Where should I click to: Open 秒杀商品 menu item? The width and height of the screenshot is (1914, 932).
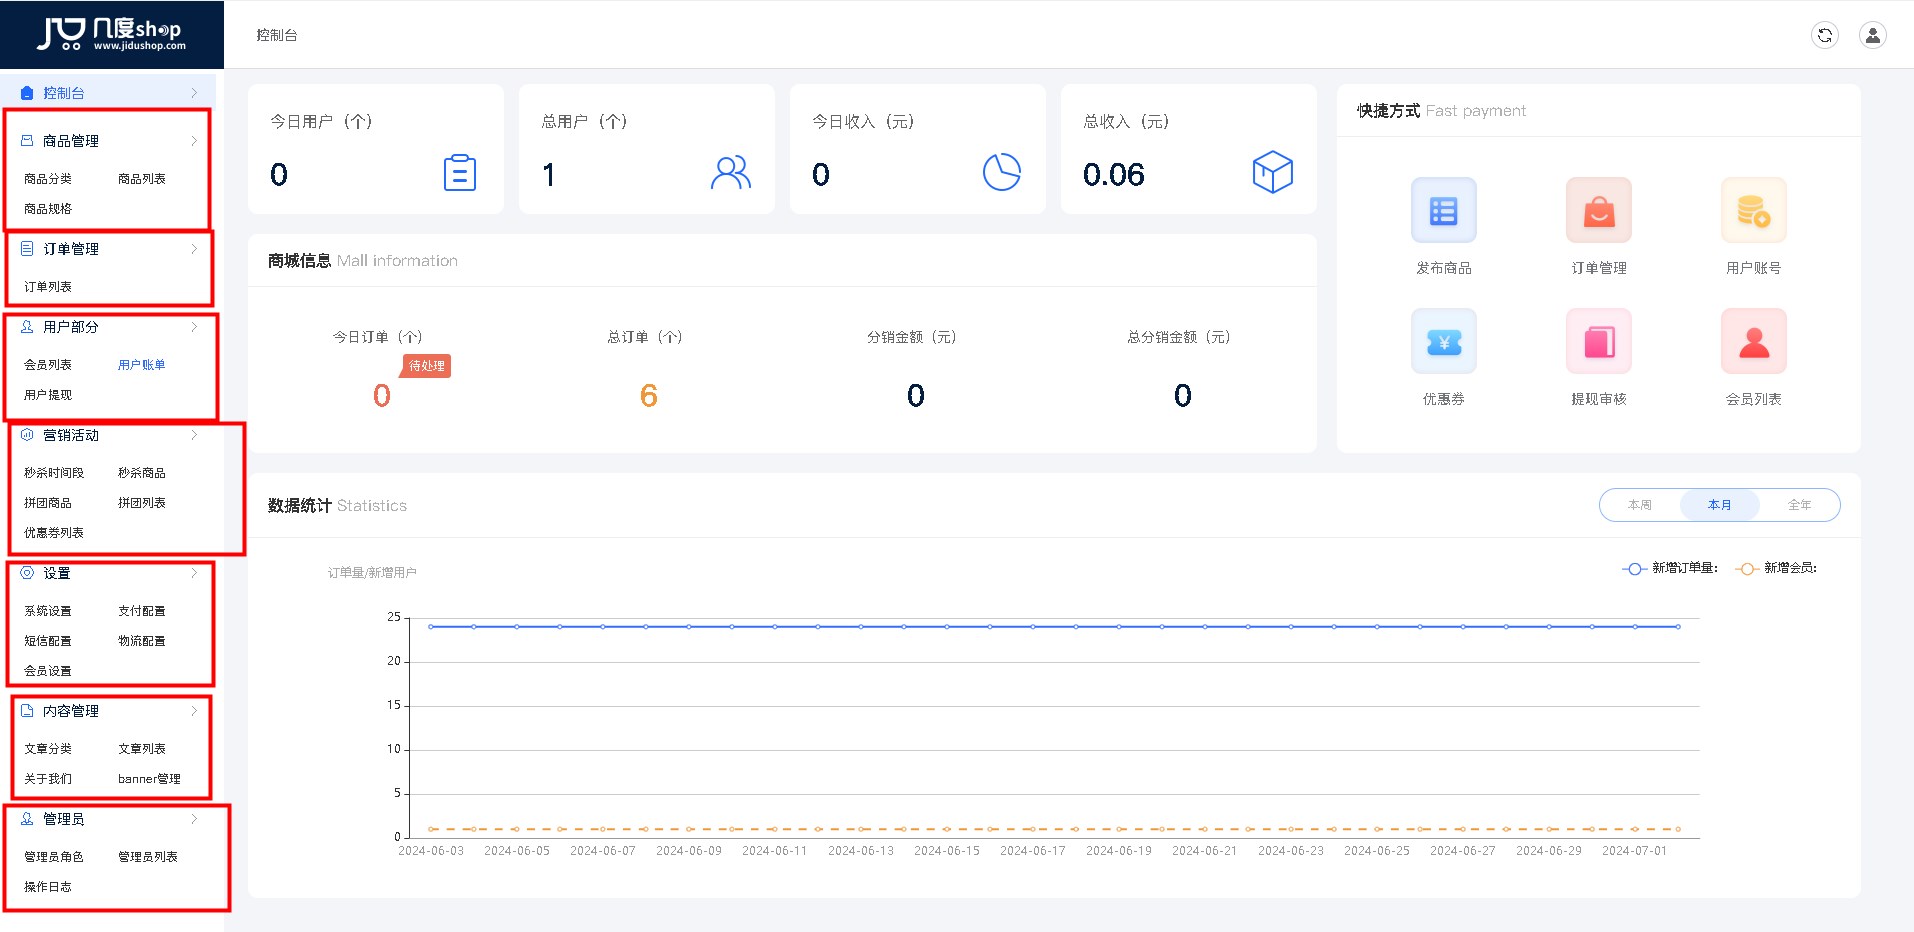(142, 473)
